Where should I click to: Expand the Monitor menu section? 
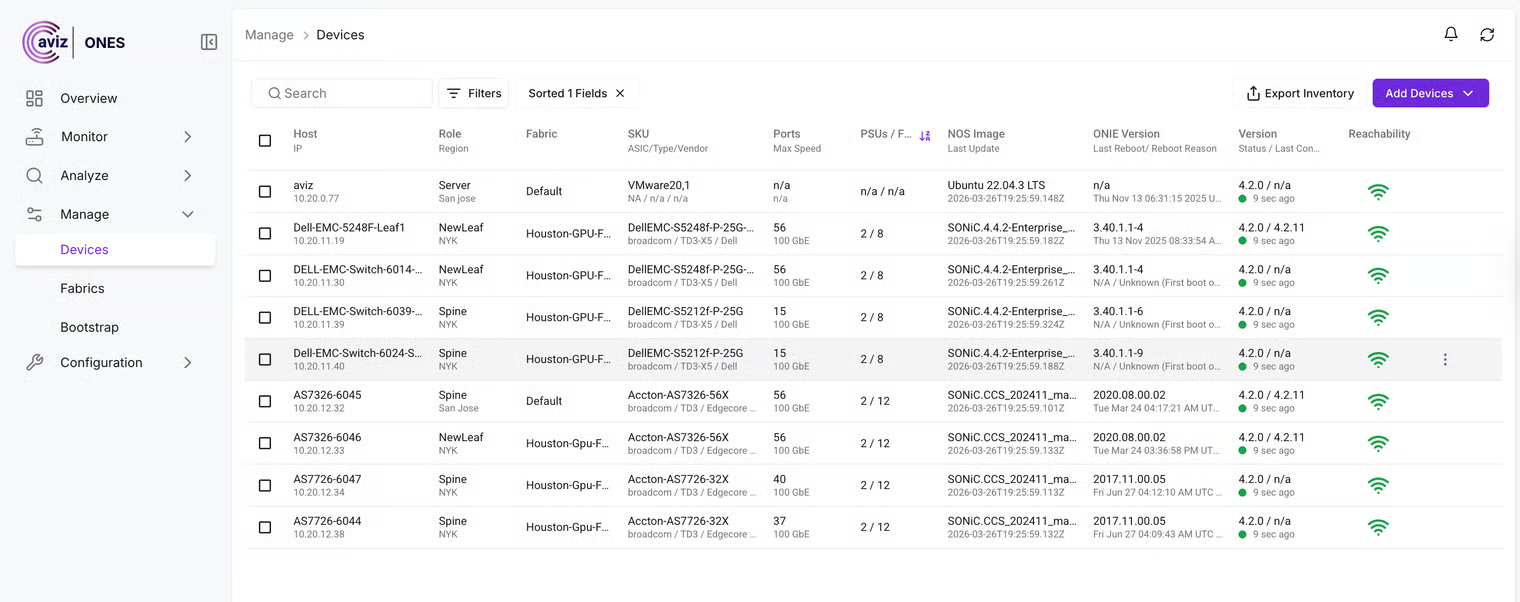click(x=110, y=137)
